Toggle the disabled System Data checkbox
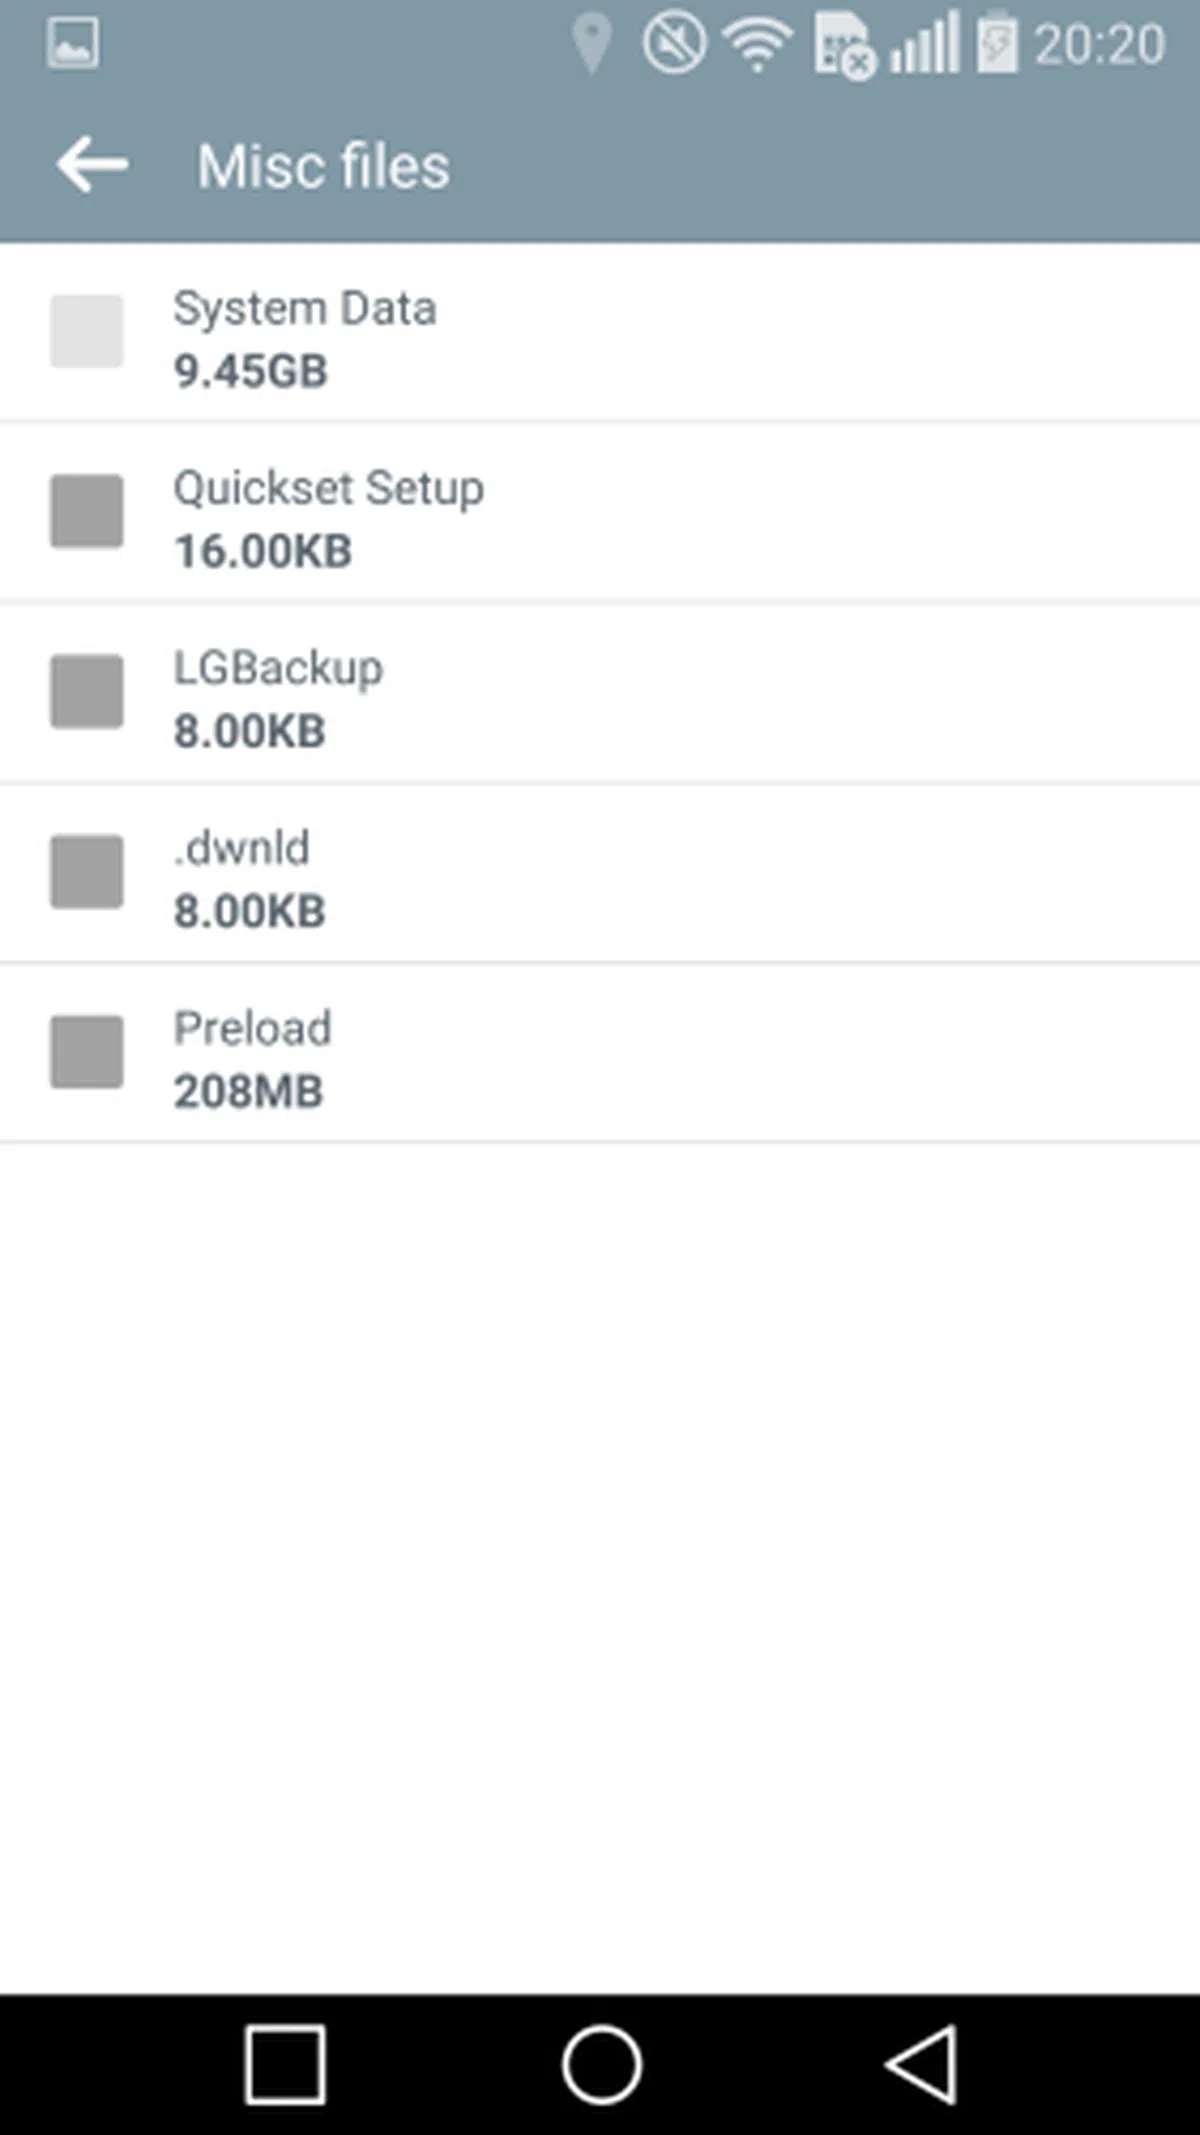The width and height of the screenshot is (1200, 2135). click(87, 331)
